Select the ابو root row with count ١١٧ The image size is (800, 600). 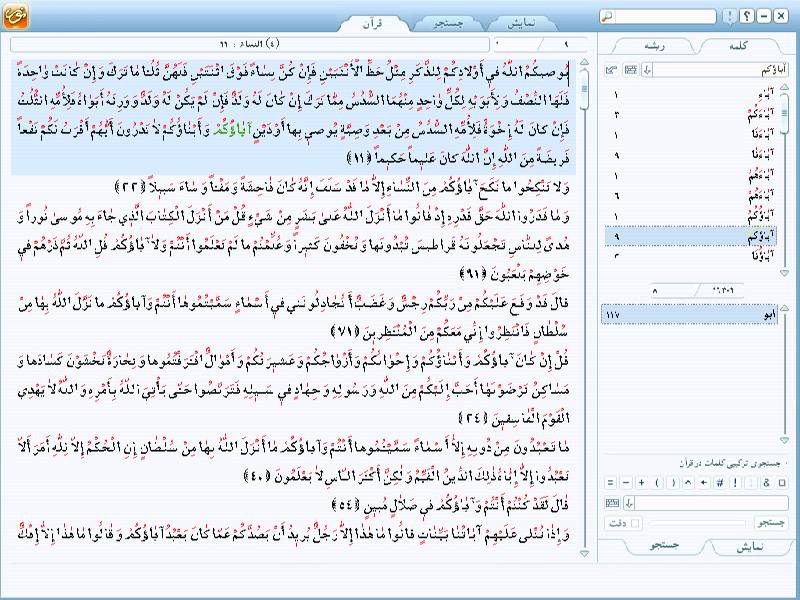689,314
